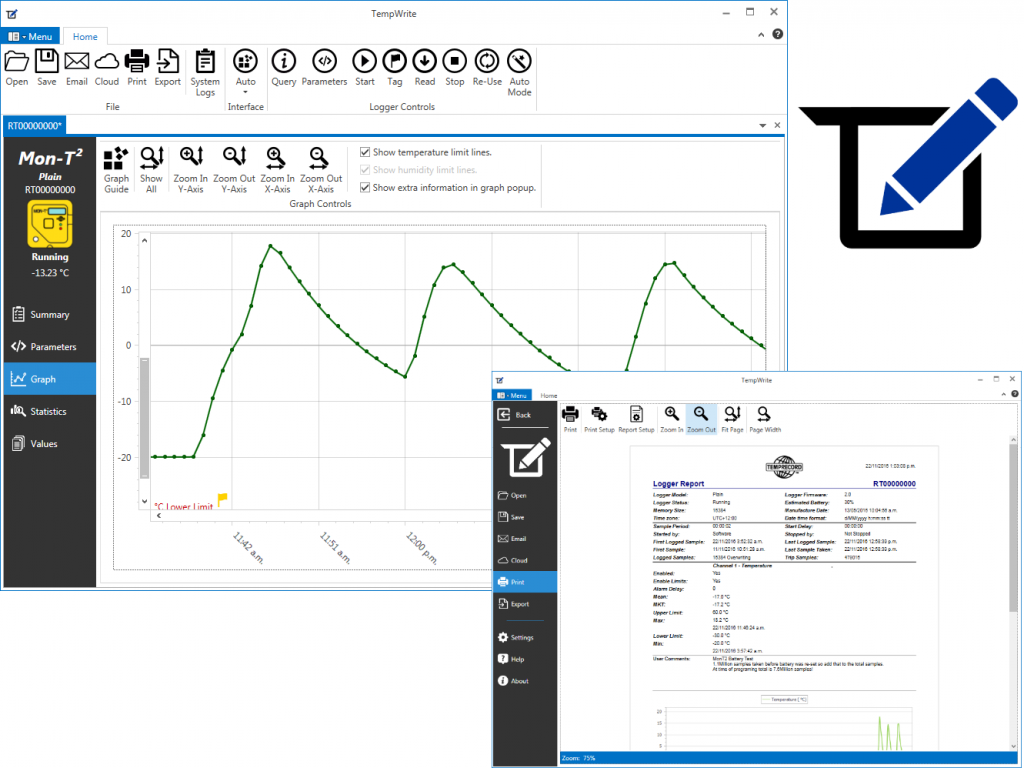1024x768 pixels.
Task: Print from the main window ribbon
Action: [x=136, y=67]
